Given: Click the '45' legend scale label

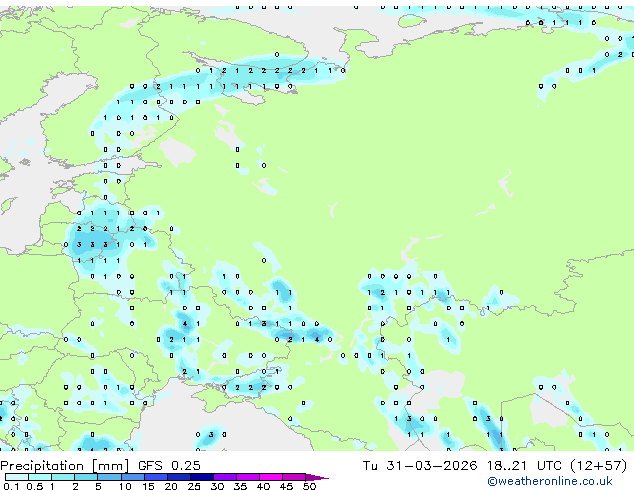Looking at the screenshot, I should pos(286,486).
